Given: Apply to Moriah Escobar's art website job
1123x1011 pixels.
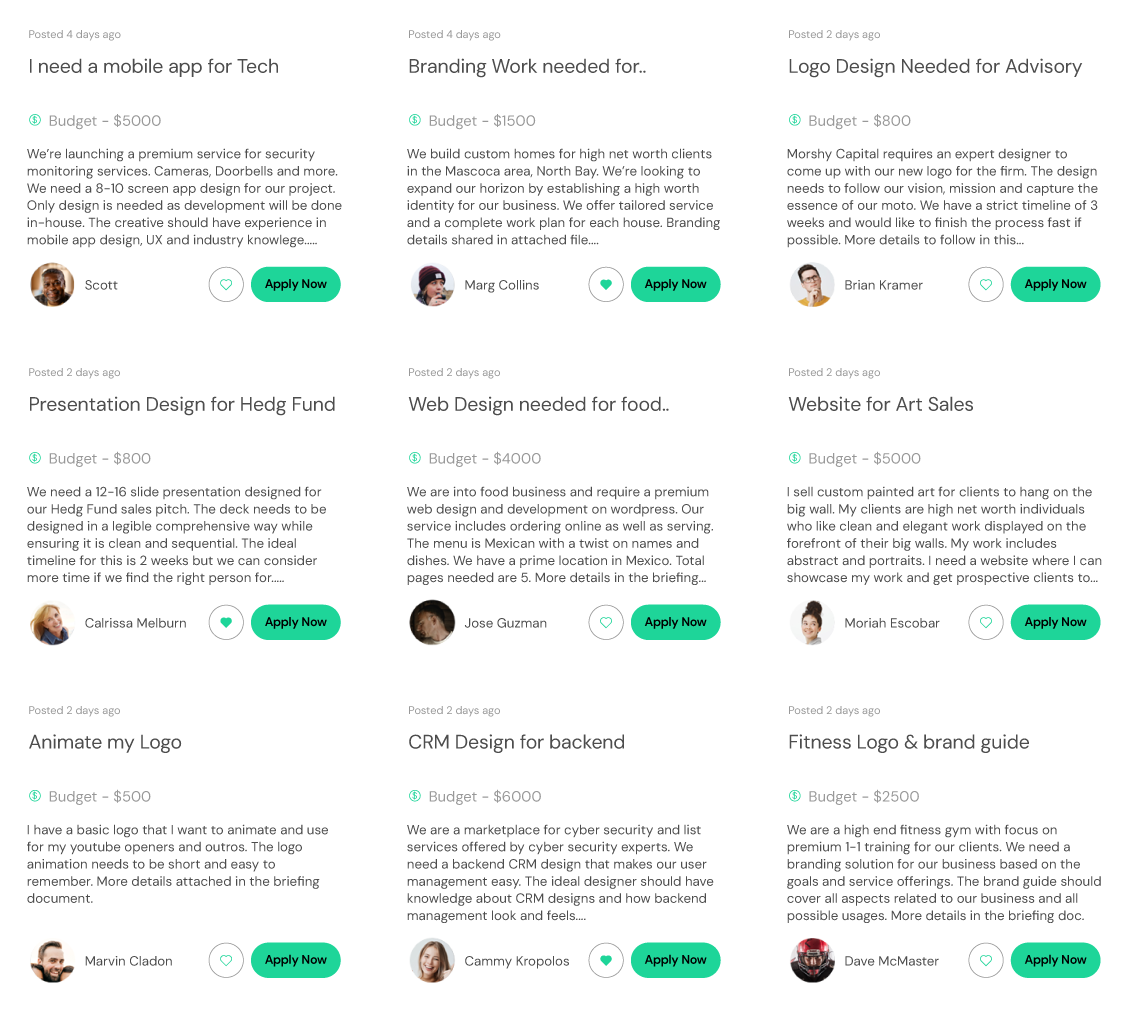Looking at the screenshot, I should (x=1056, y=623).
